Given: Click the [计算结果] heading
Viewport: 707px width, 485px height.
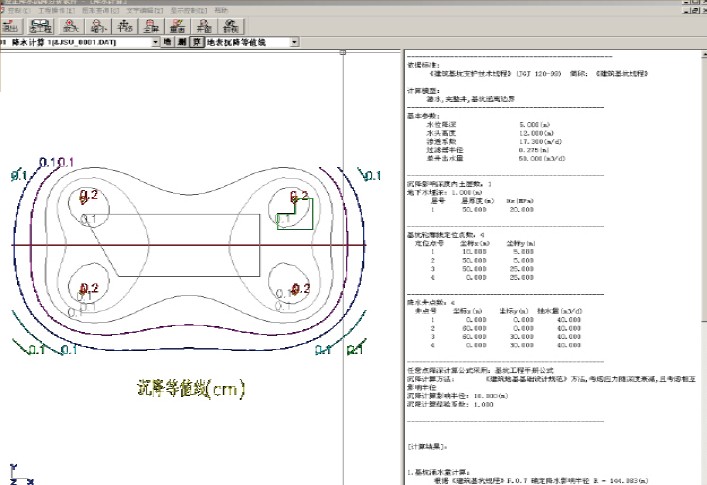Looking at the screenshot, I should [427, 447].
